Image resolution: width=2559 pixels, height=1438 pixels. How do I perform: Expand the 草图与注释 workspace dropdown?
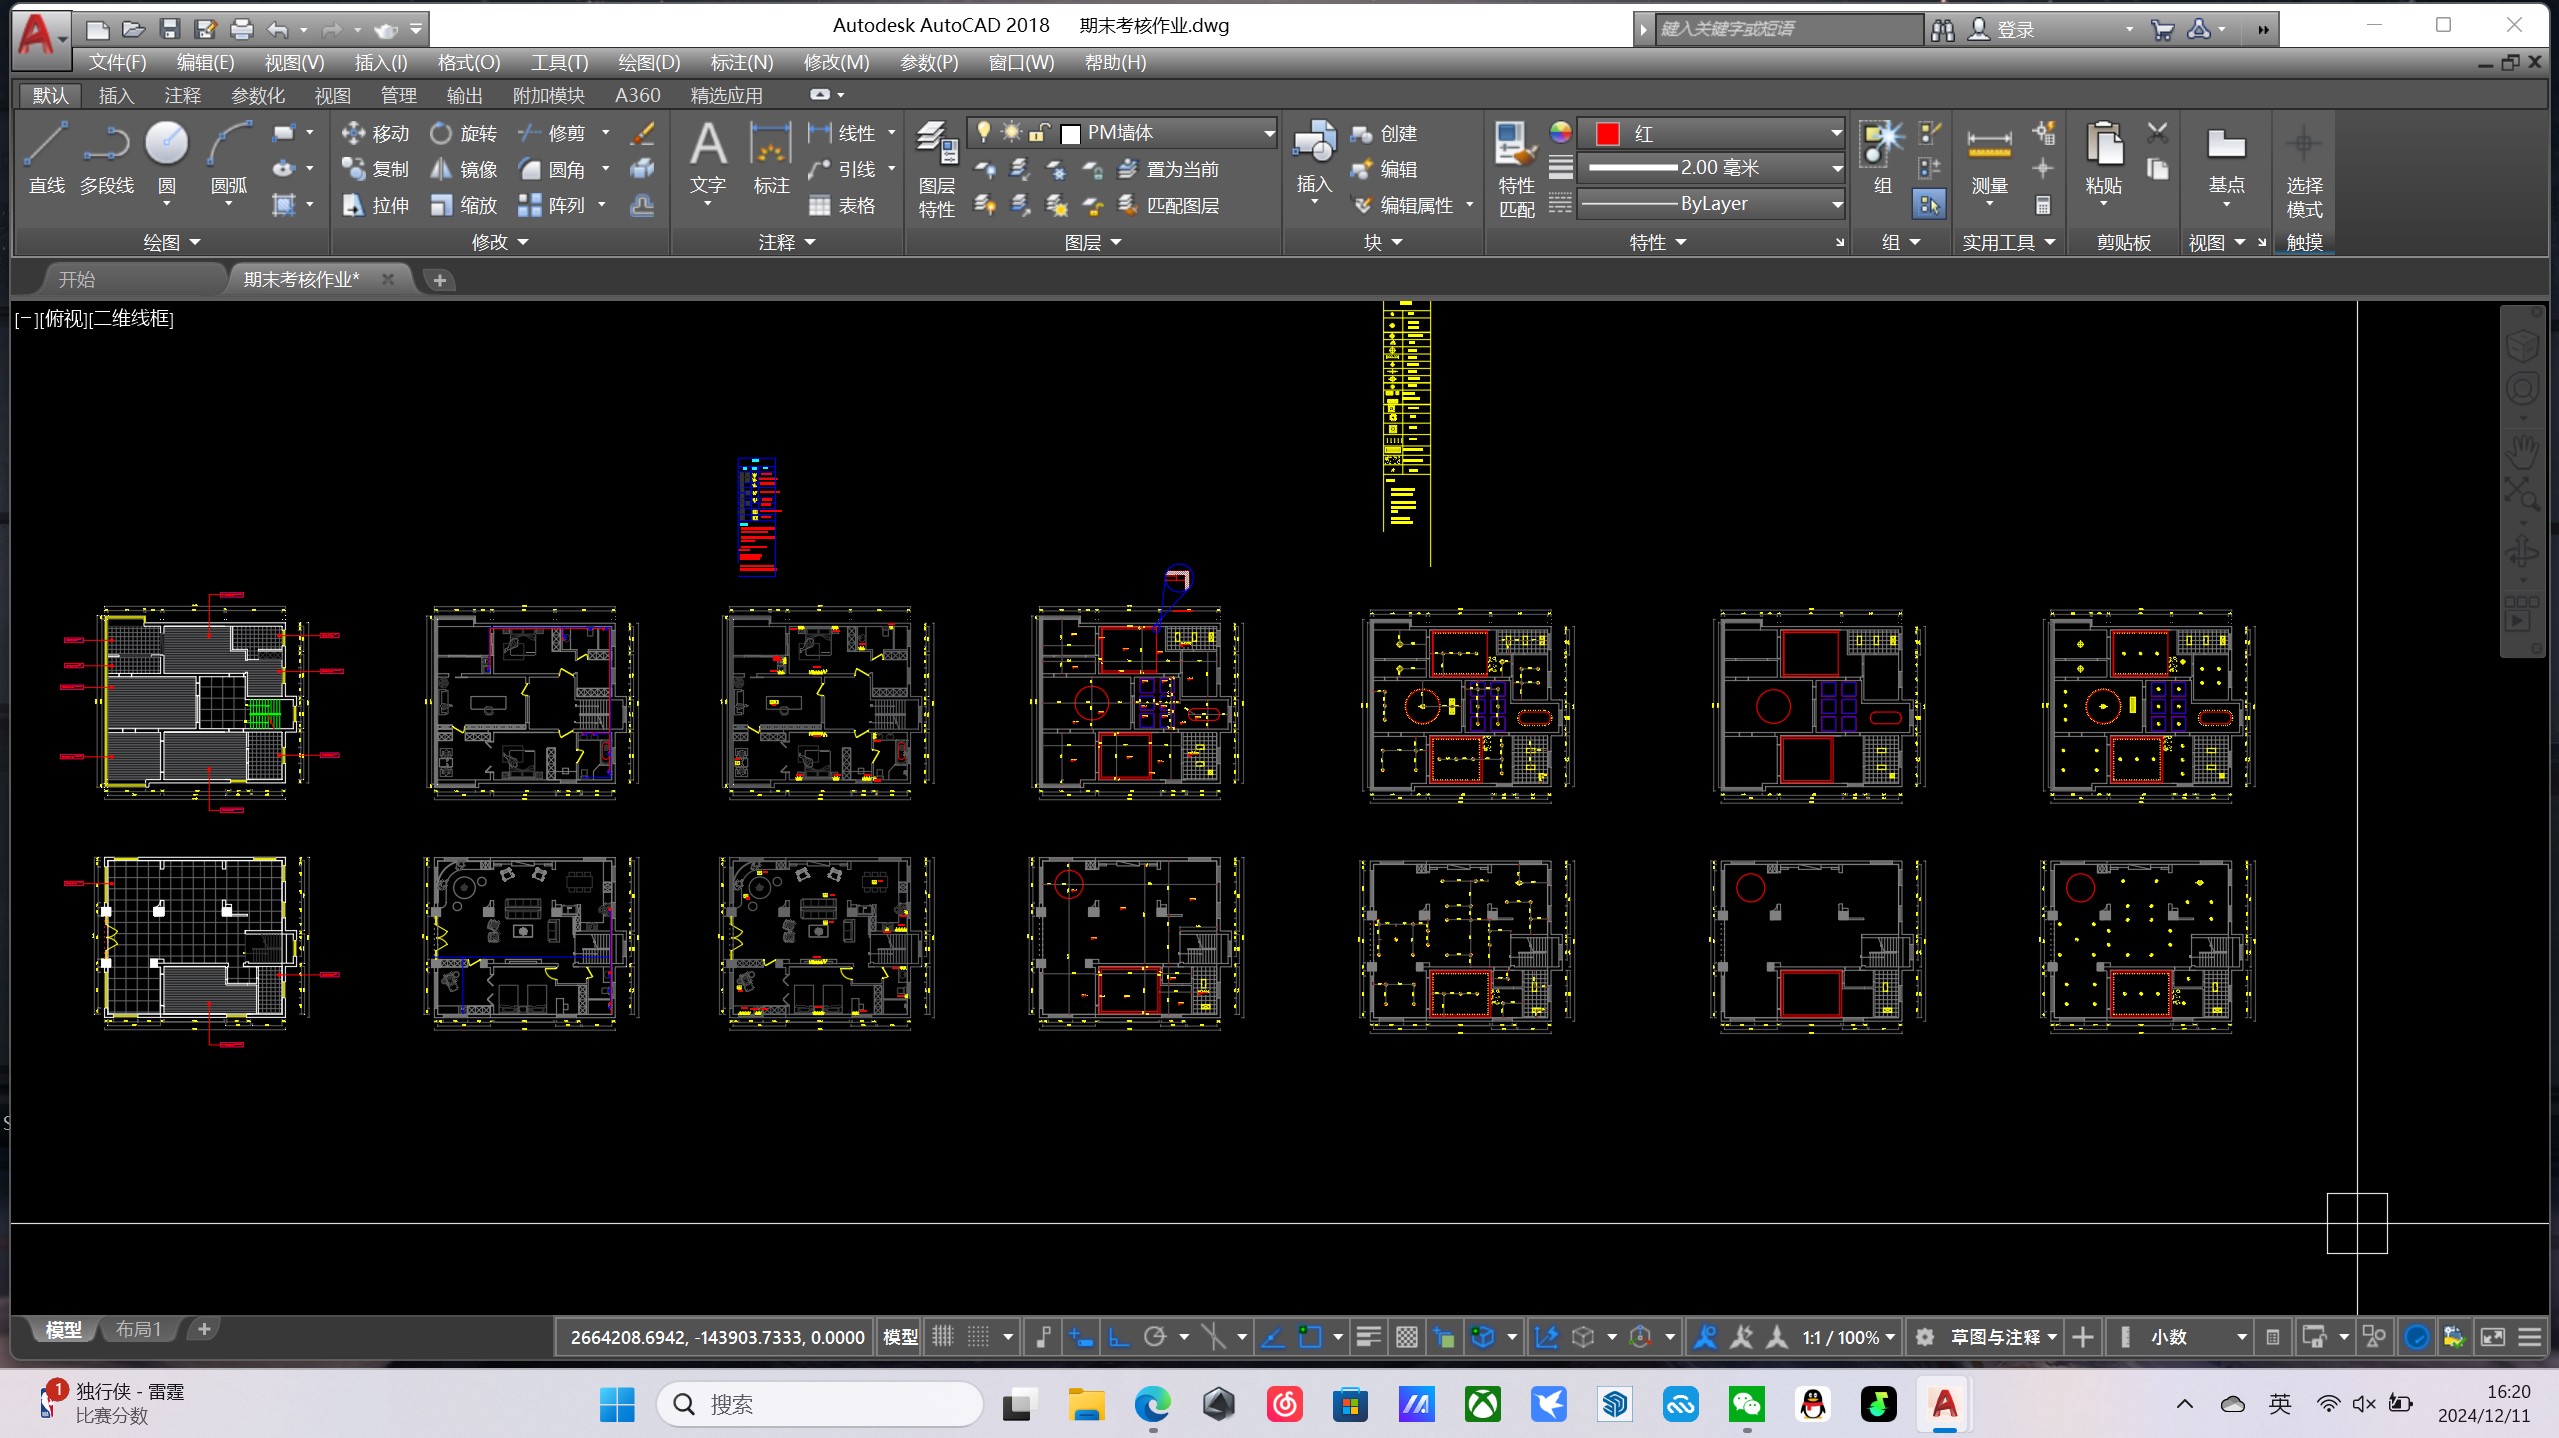[x=2051, y=1337]
